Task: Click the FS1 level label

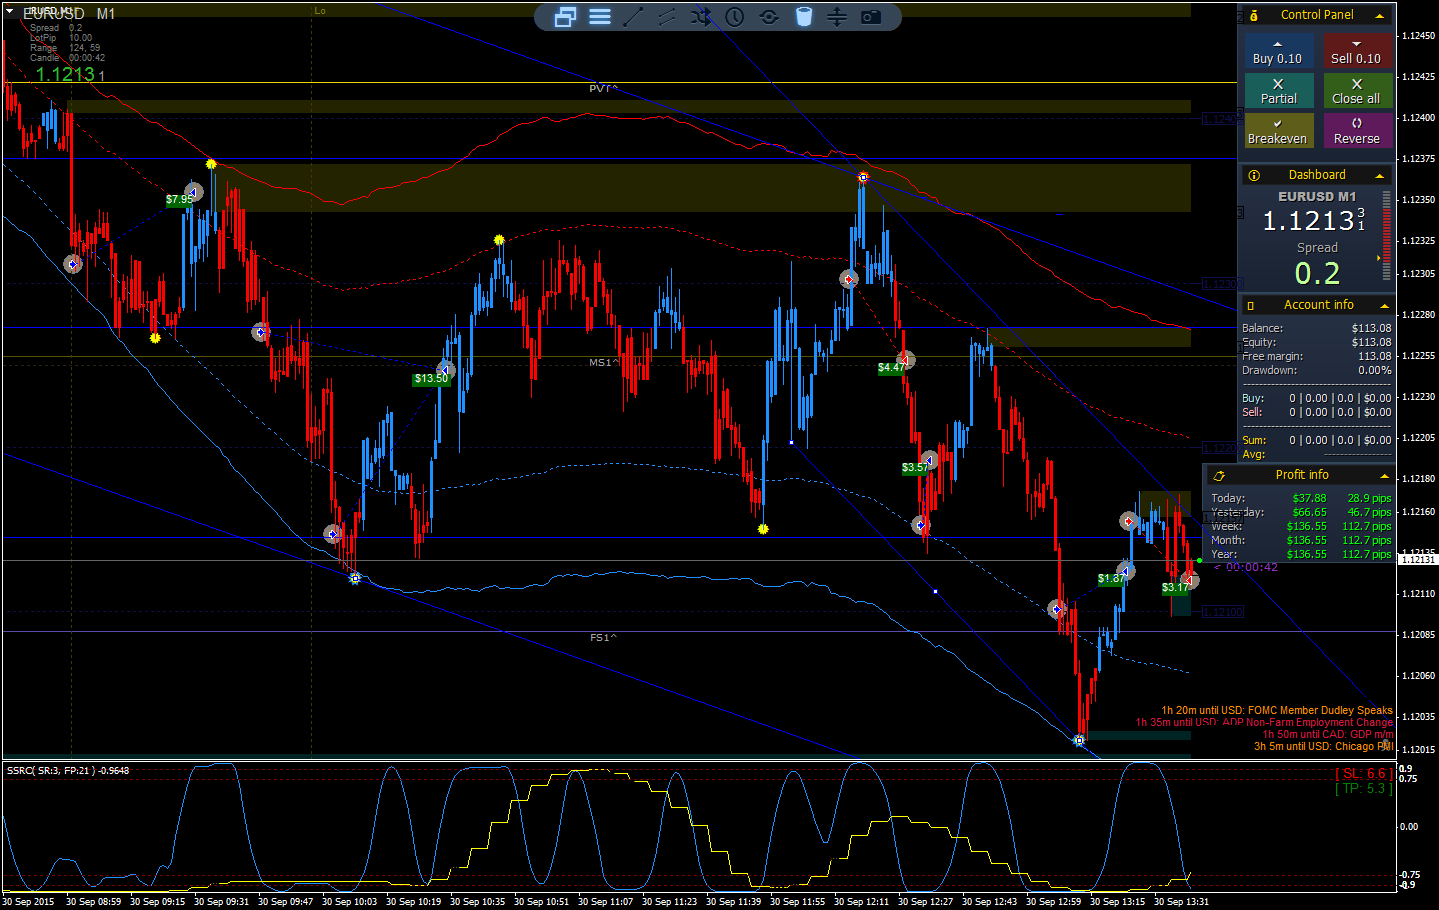Action: point(603,638)
